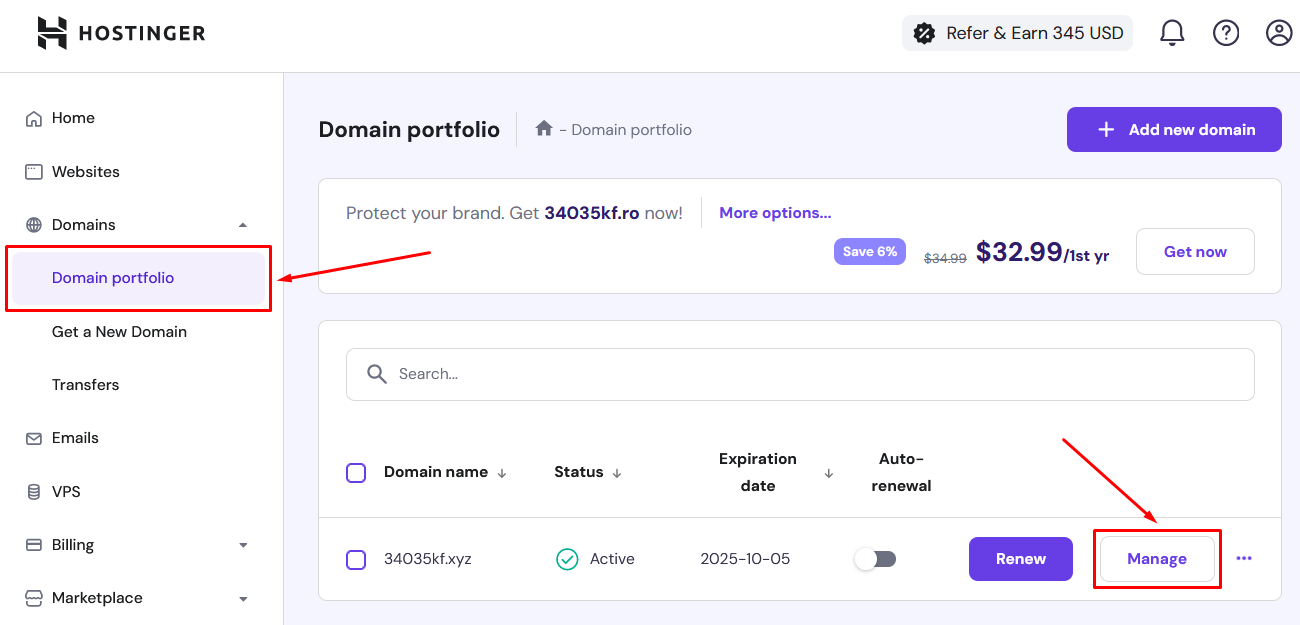Open the help question mark icon
This screenshot has height=625, width=1300.
click(x=1226, y=32)
